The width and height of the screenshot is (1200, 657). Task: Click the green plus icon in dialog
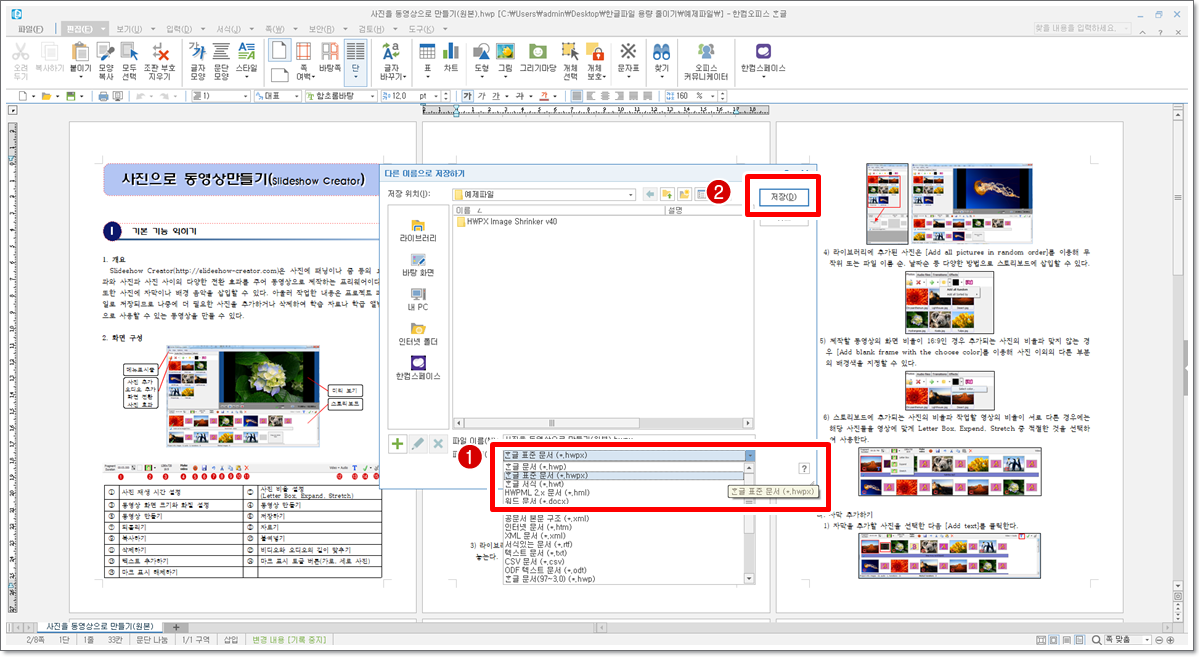coord(398,444)
